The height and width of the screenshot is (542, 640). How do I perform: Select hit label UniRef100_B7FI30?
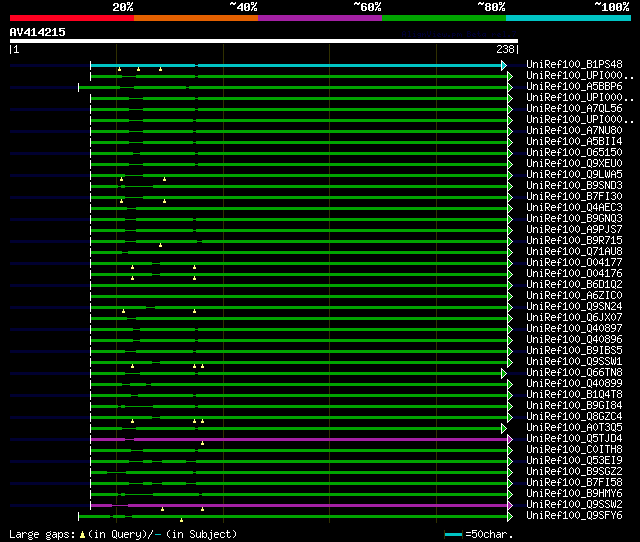pyautogui.click(x=574, y=197)
